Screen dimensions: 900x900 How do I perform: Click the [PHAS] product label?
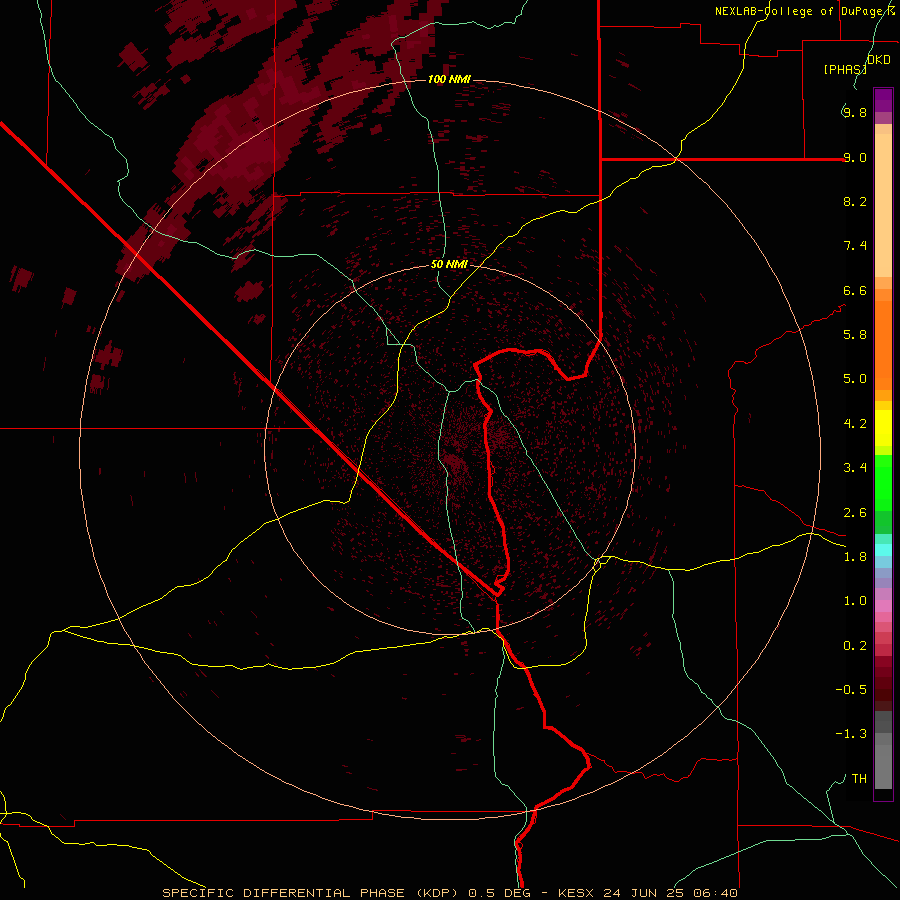pyautogui.click(x=845, y=69)
